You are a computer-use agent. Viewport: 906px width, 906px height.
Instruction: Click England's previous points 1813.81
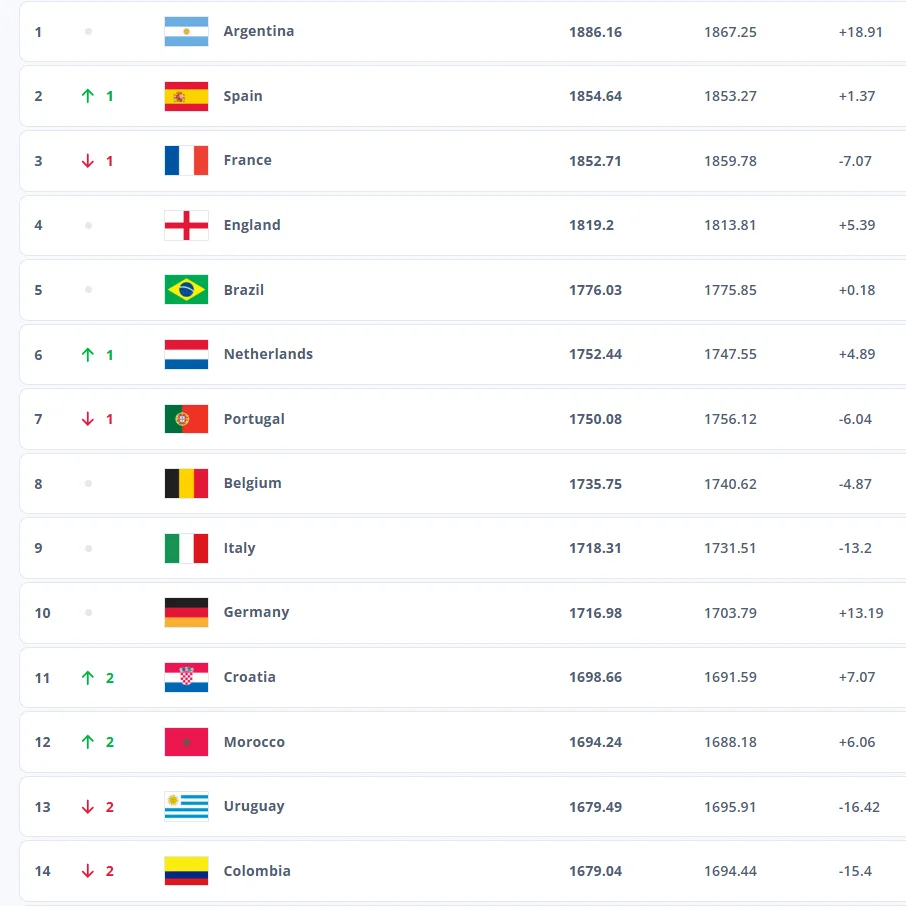(730, 225)
